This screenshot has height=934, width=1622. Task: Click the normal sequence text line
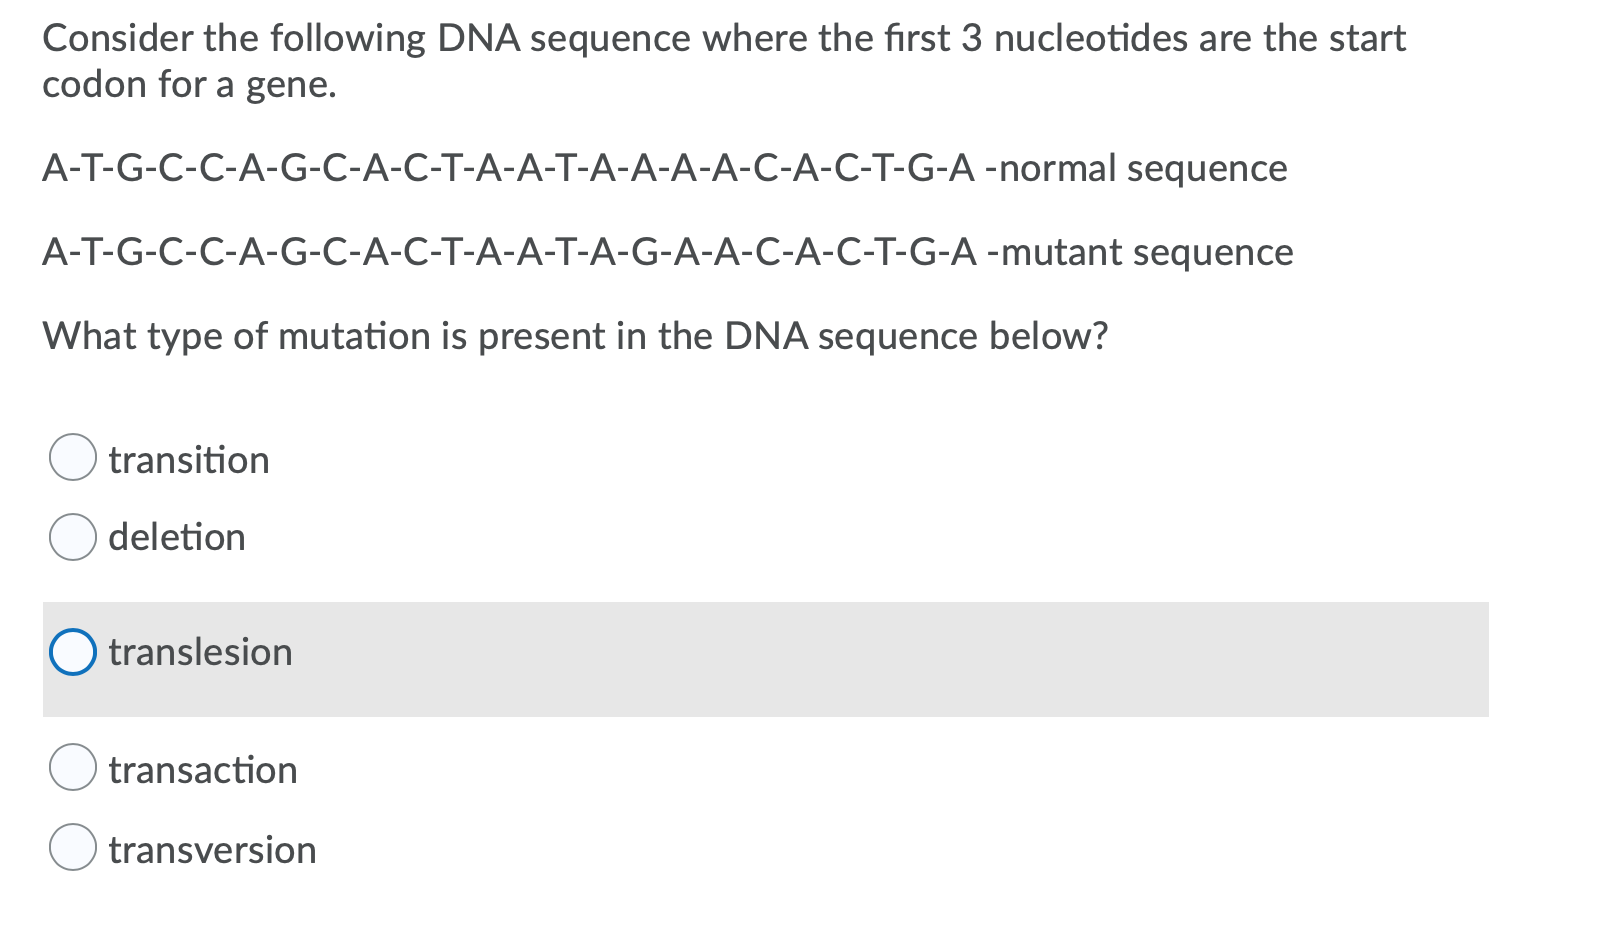[x=665, y=169]
